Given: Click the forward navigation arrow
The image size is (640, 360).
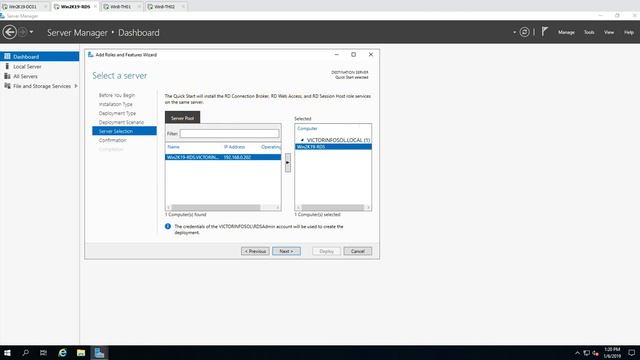Looking at the screenshot, I should (x=23, y=32).
